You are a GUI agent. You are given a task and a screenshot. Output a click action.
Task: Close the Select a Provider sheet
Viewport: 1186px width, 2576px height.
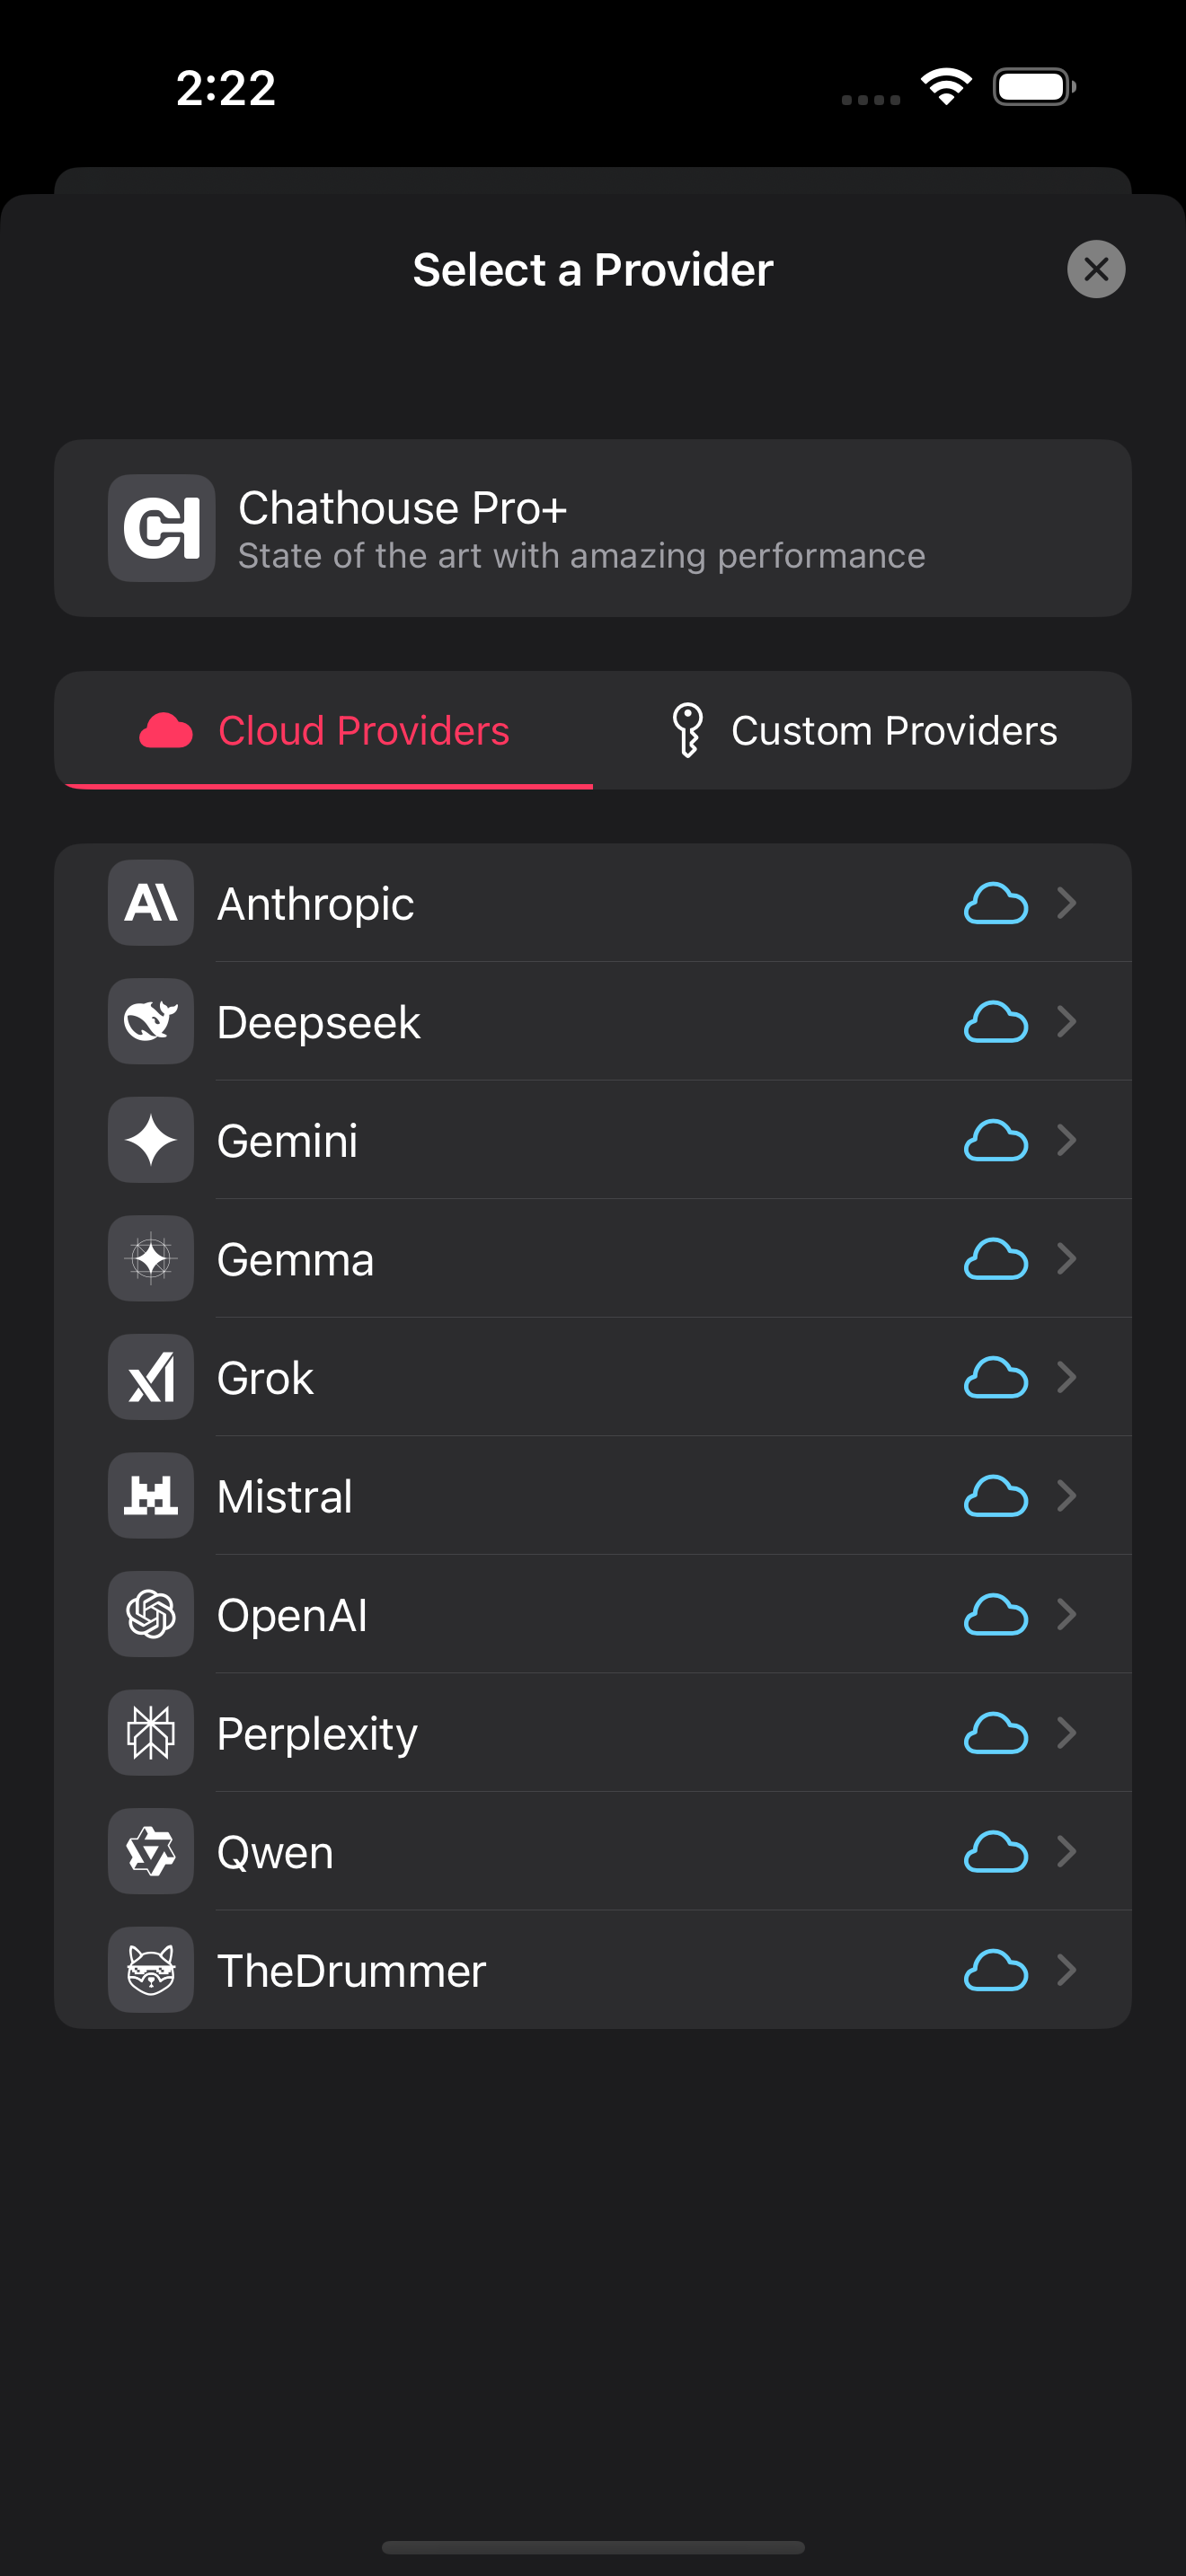tap(1096, 269)
